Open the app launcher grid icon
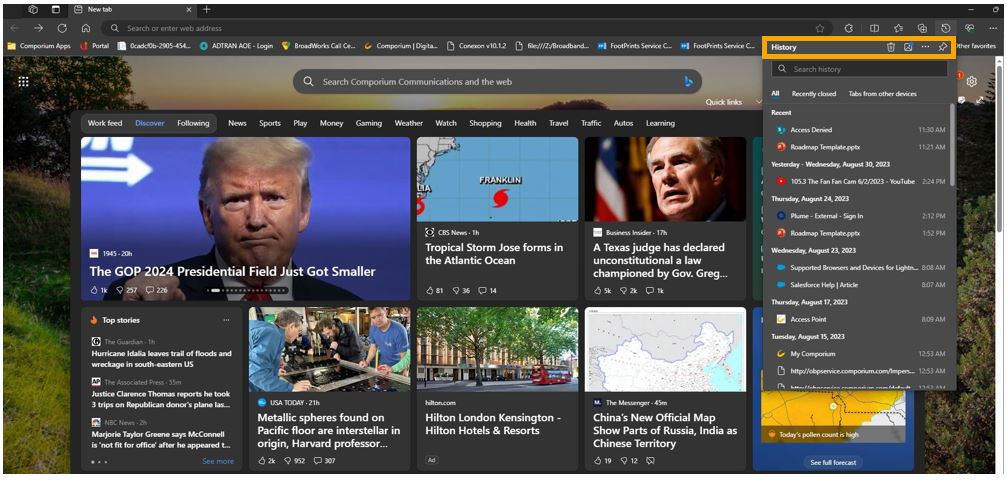Viewport: 1007px width, 480px height. click(23, 82)
